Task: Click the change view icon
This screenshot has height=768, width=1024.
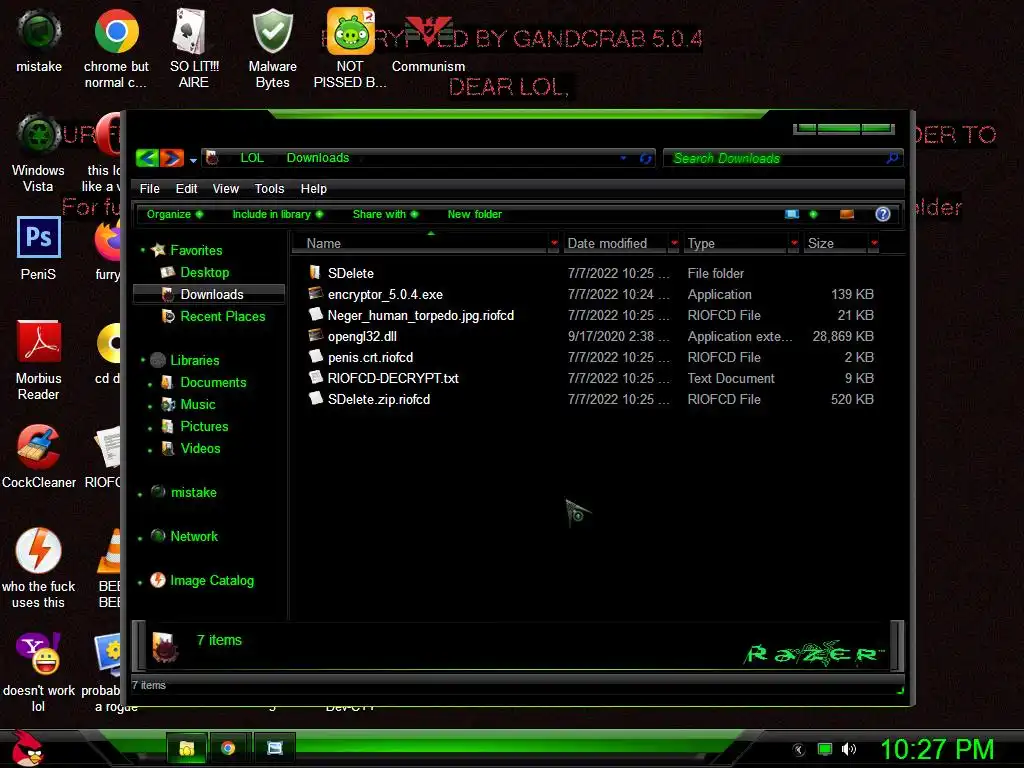Action: (x=792, y=214)
